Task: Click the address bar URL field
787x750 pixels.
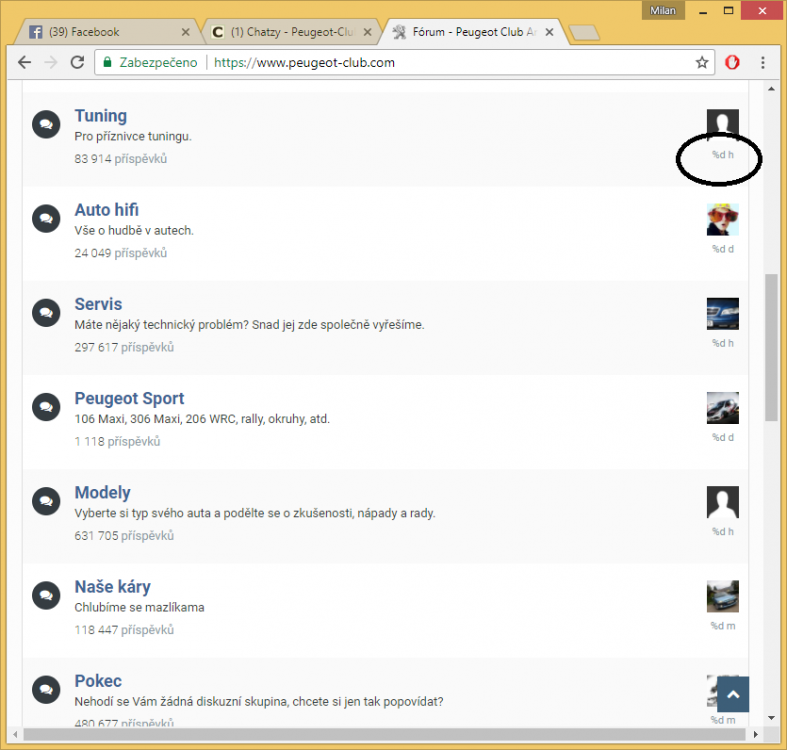Action: pyautogui.click(x=404, y=62)
